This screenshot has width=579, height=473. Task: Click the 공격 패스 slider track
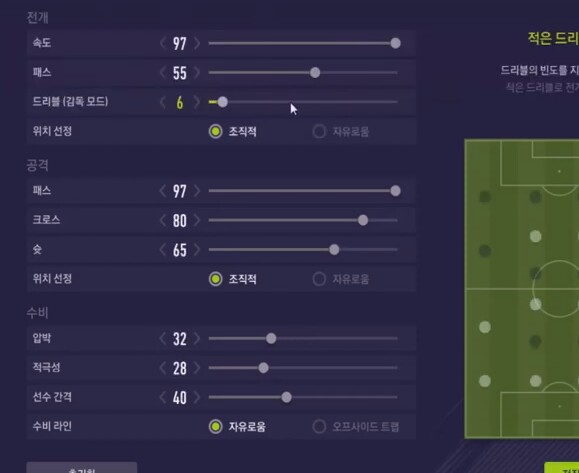(303, 191)
